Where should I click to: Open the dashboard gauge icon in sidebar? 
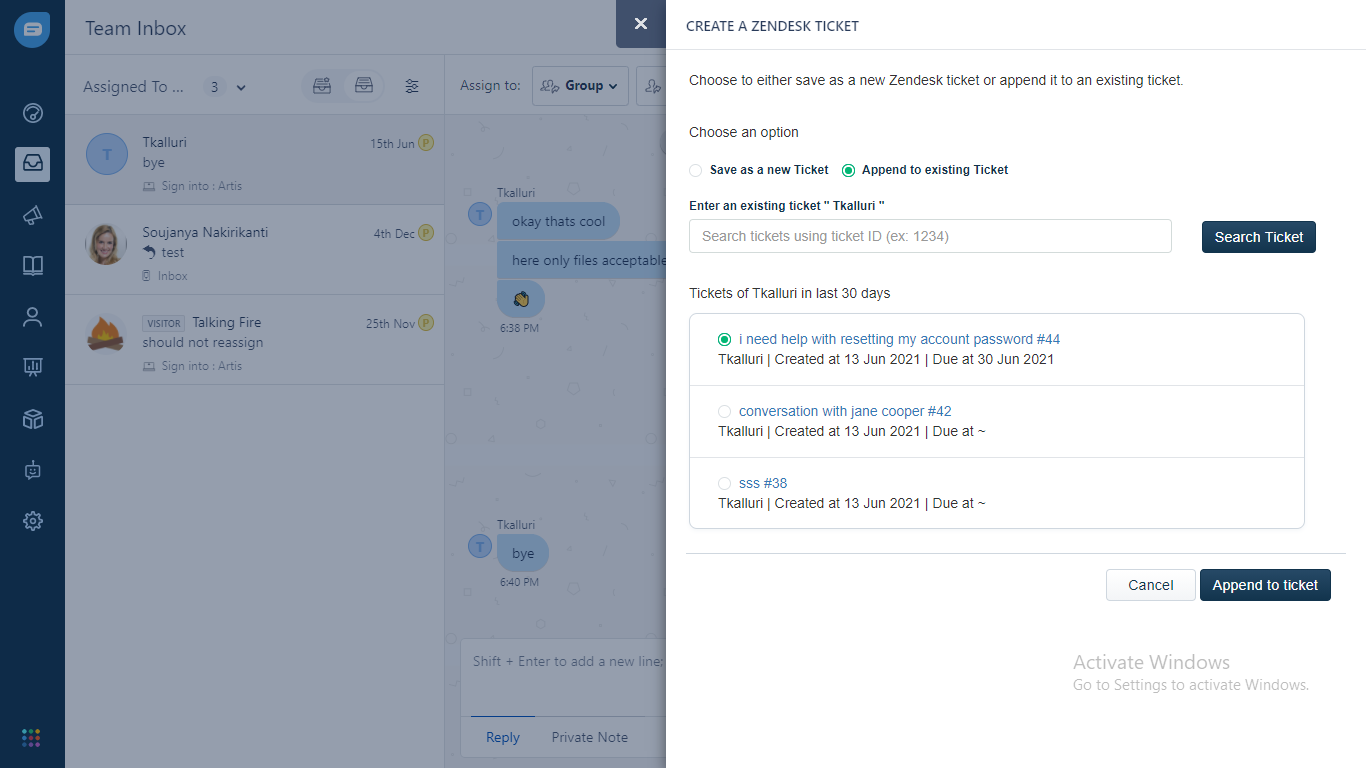pyautogui.click(x=32, y=113)
